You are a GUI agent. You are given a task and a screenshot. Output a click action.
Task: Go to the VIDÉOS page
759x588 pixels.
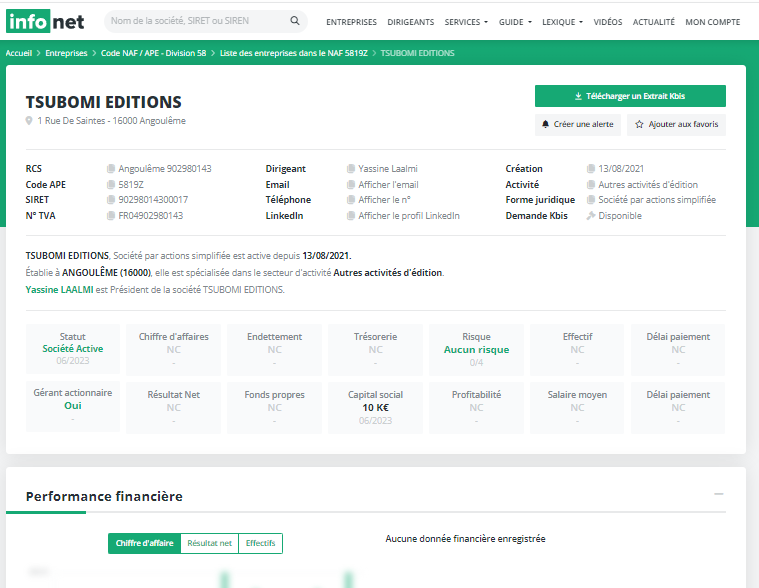tap(608, 22)
